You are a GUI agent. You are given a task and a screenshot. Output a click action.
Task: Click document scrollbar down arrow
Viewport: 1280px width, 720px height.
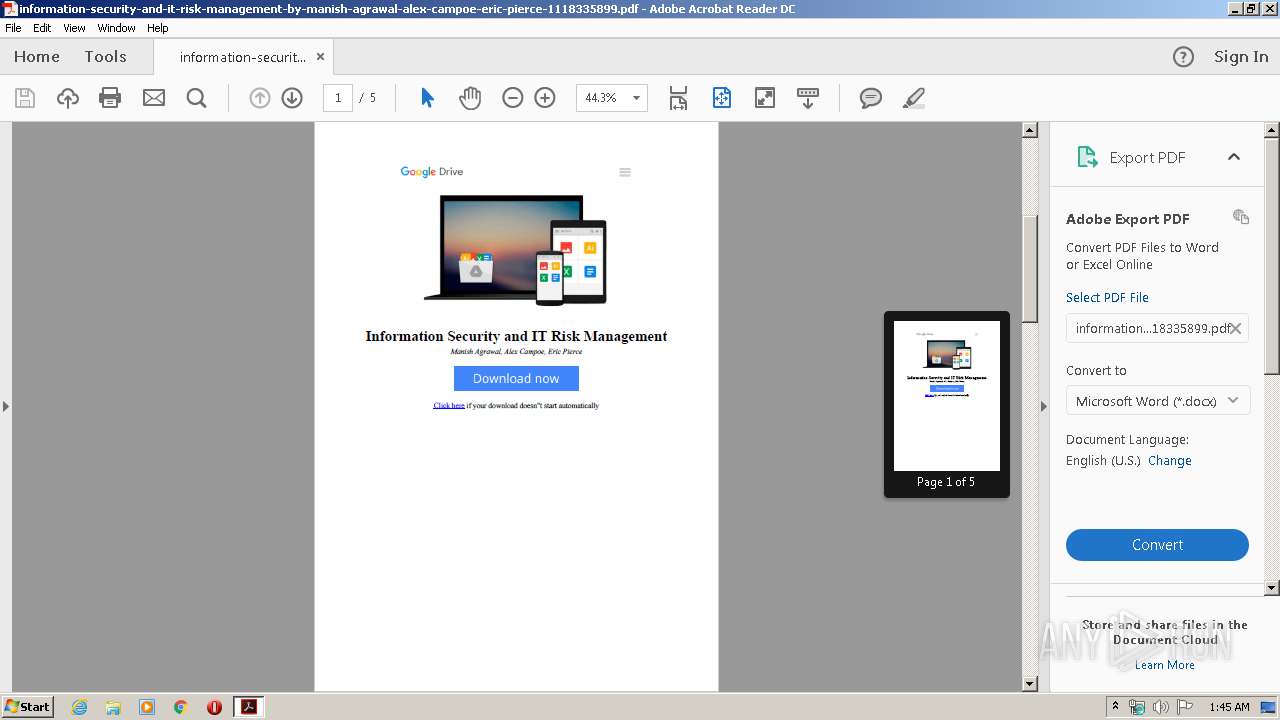(1030, 684)
